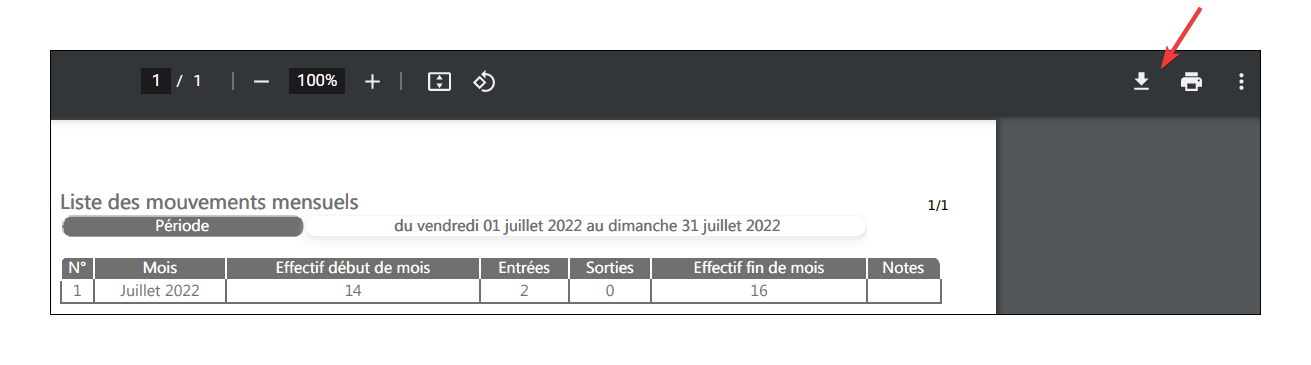This screenshot has width=1311, height=365.
Task: Click the Entrées column header
Action: 525,268
